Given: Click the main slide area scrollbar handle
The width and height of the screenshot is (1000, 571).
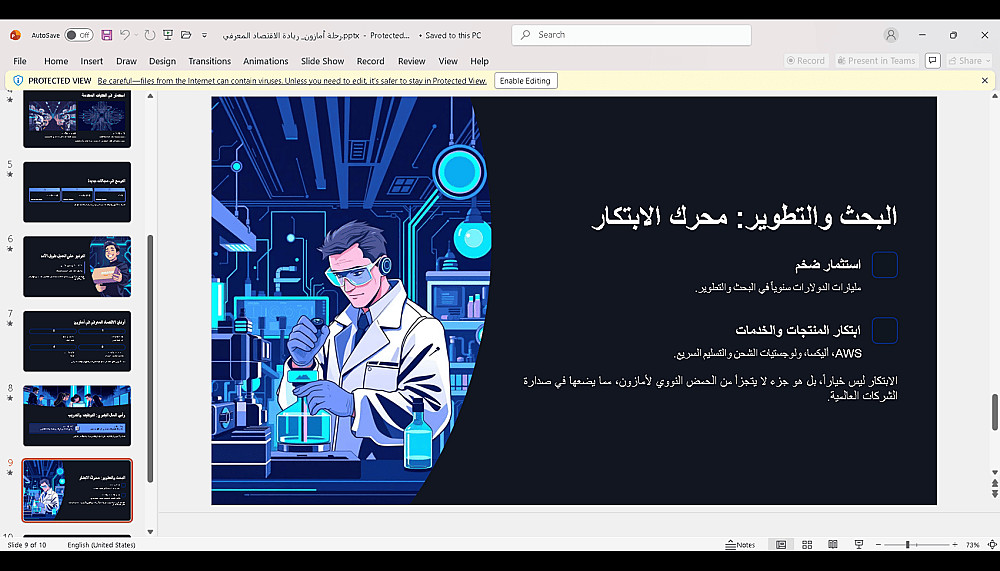Looking at the screenshot, I should tap(994, 412).
